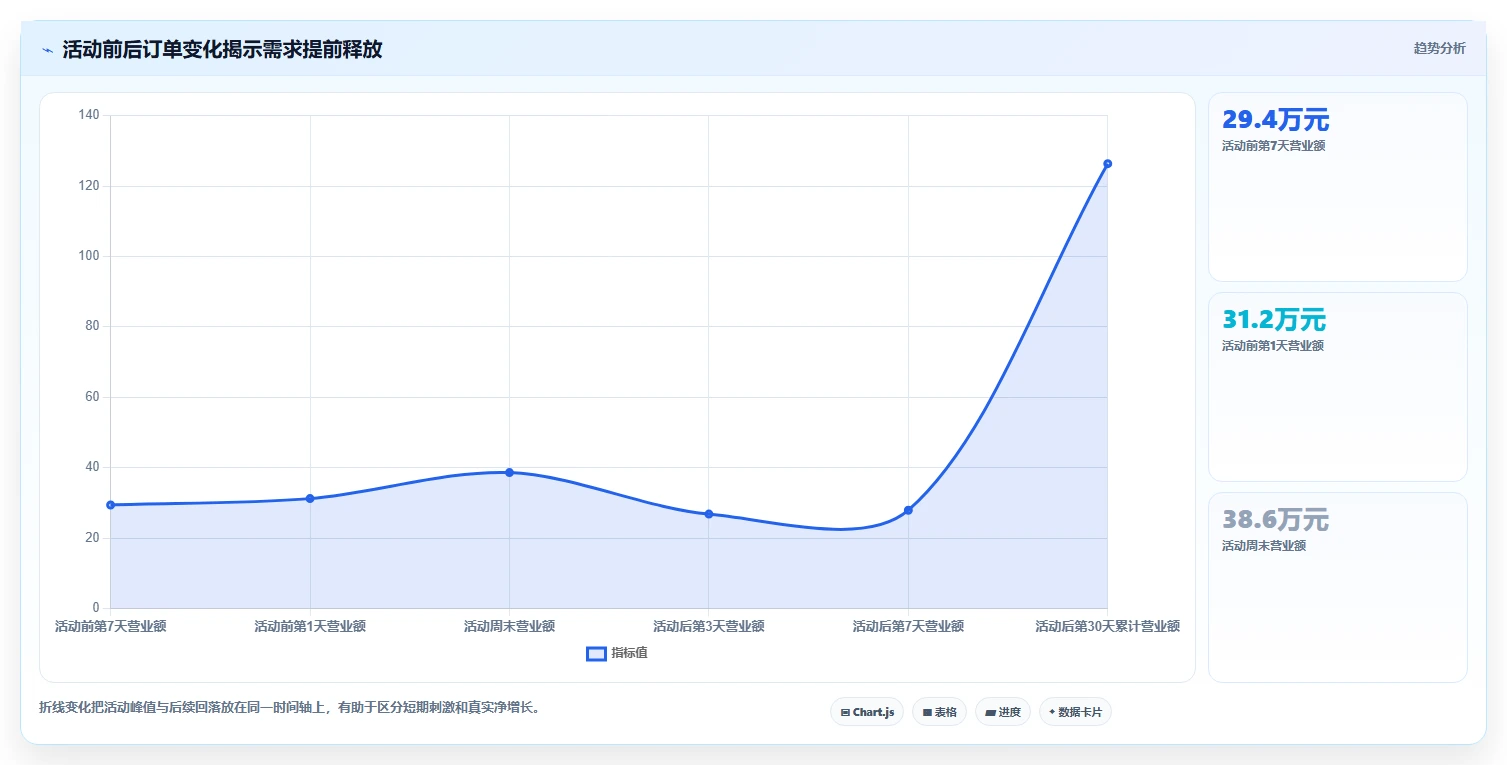The height and width of the screenshot is (765, 1507).
Task: Click the y-axis value 60
Action: coord(92,397)
